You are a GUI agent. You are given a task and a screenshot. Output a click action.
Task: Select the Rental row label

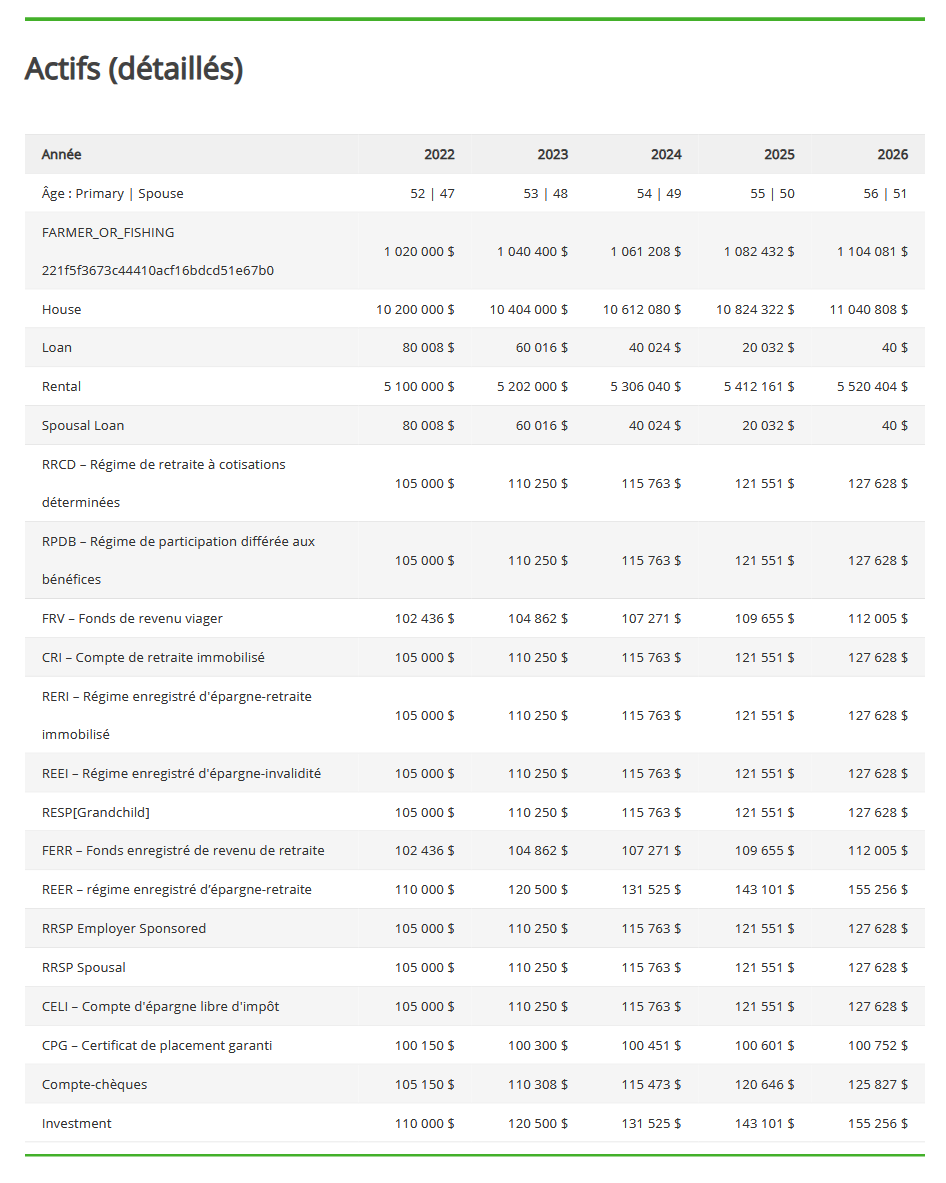pos(61,386)
